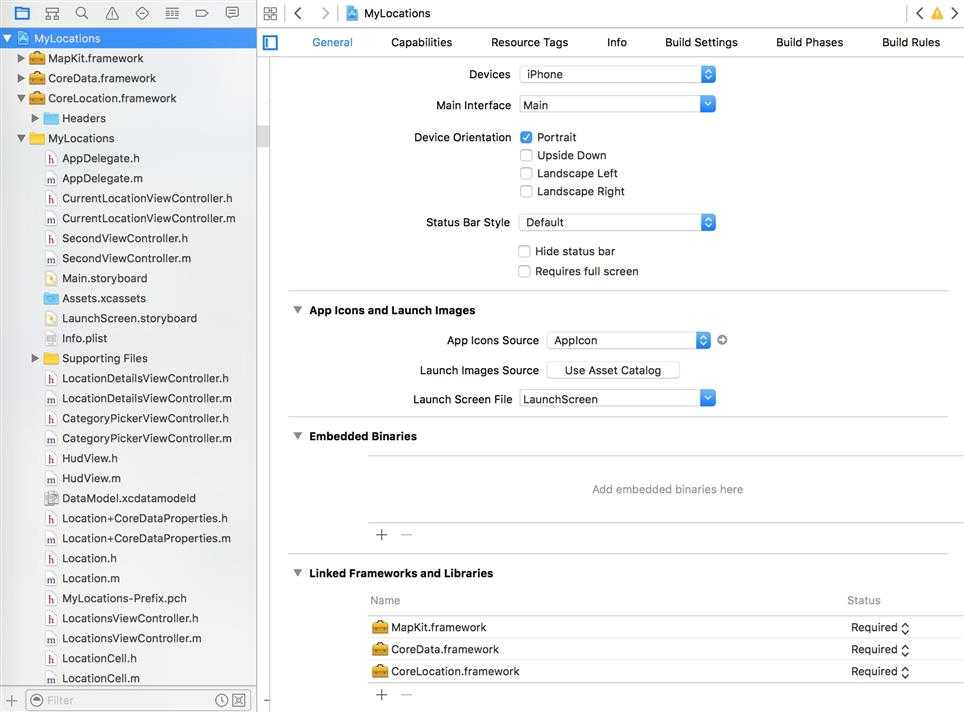
Task: Switch to the Build Rules tab
Action: 911,42
